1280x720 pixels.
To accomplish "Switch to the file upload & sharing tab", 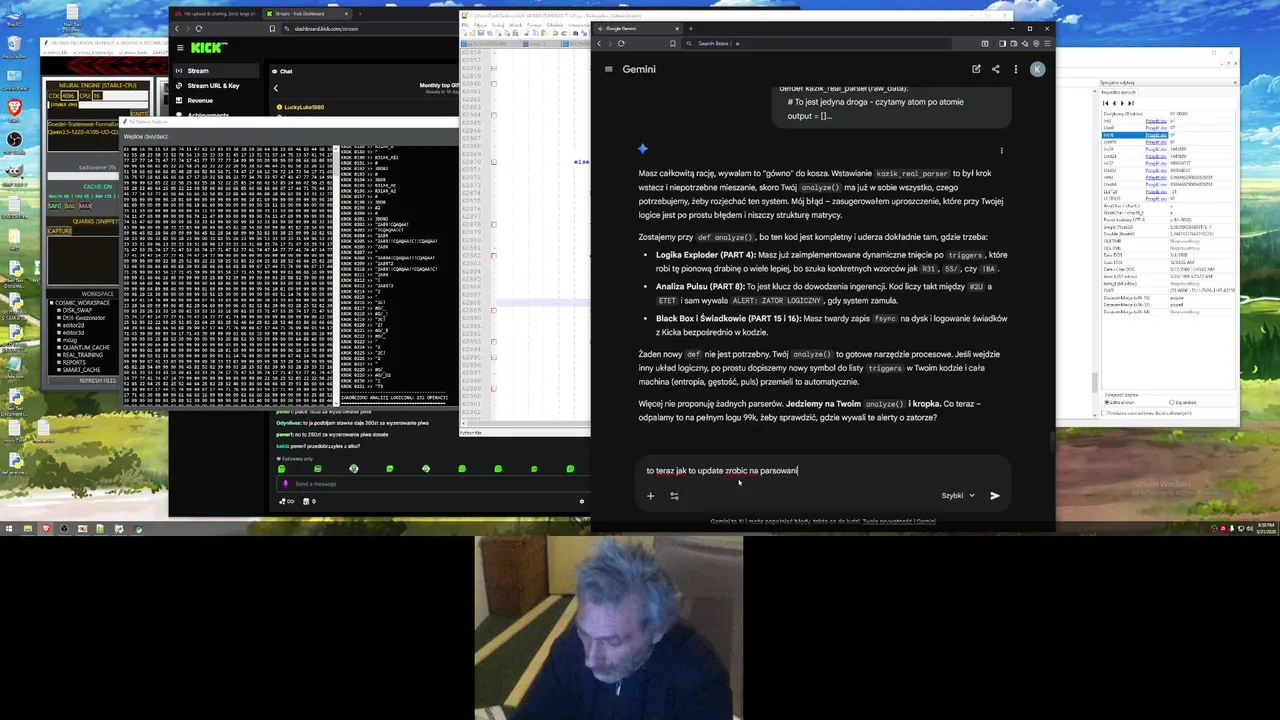I will click(x=218, y=14).
